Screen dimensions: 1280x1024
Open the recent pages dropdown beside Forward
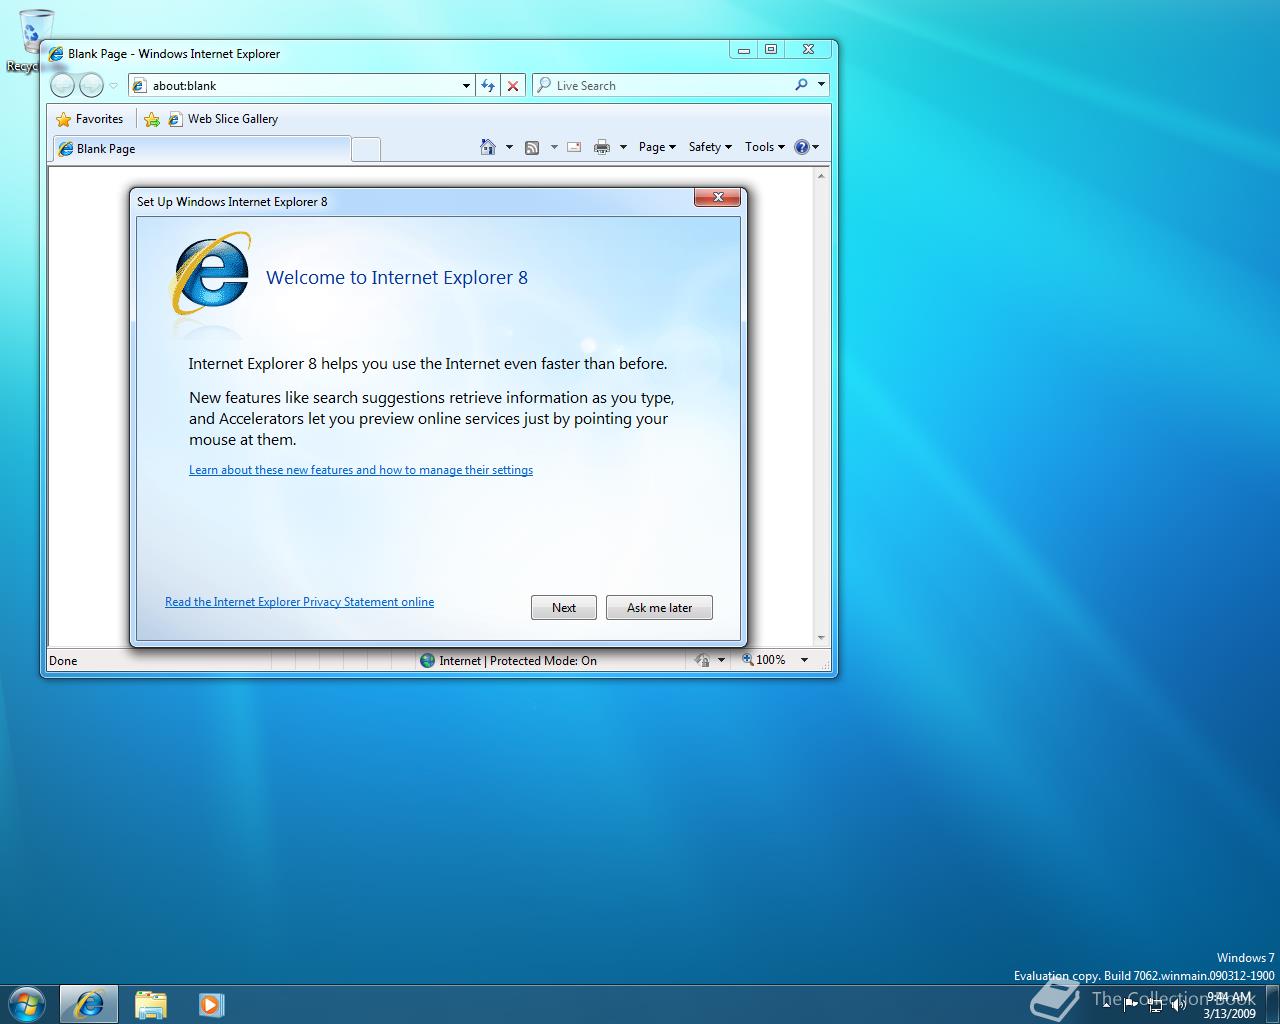click(x=114, y=86)
